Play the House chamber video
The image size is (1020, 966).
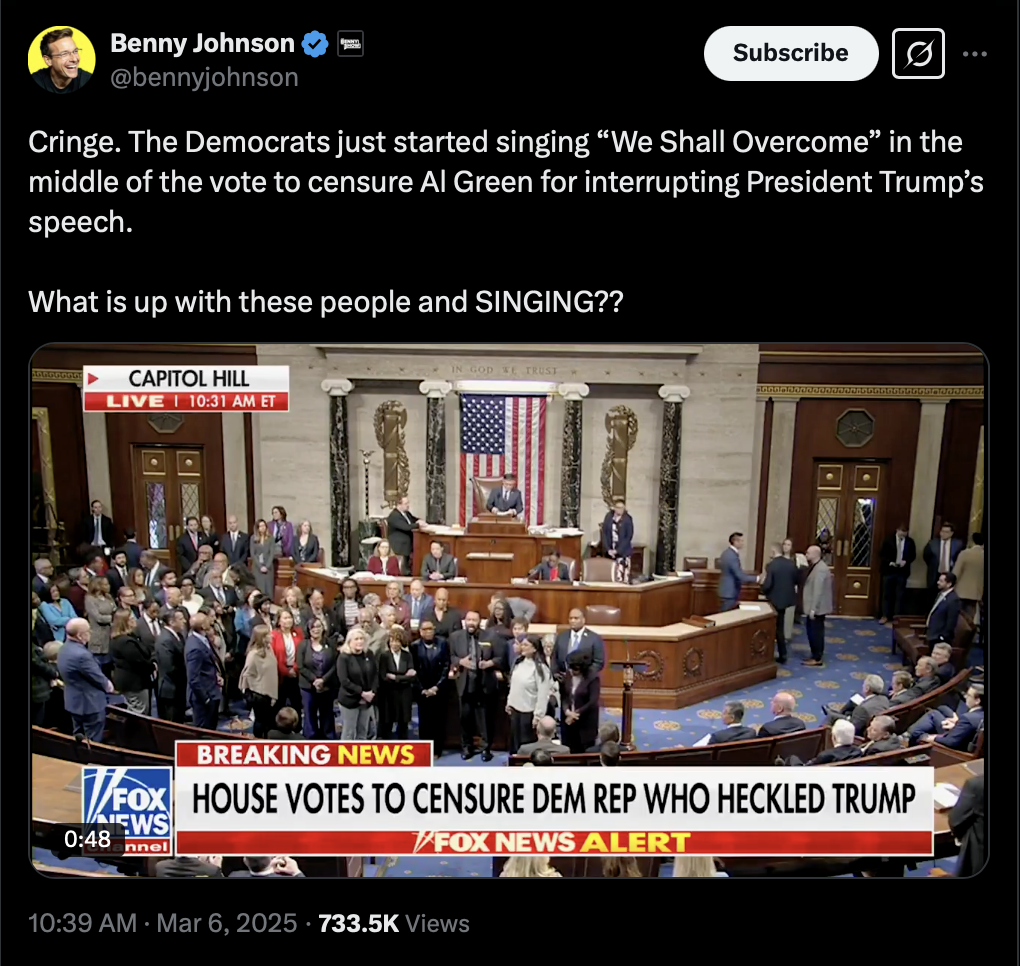point(509,610)
